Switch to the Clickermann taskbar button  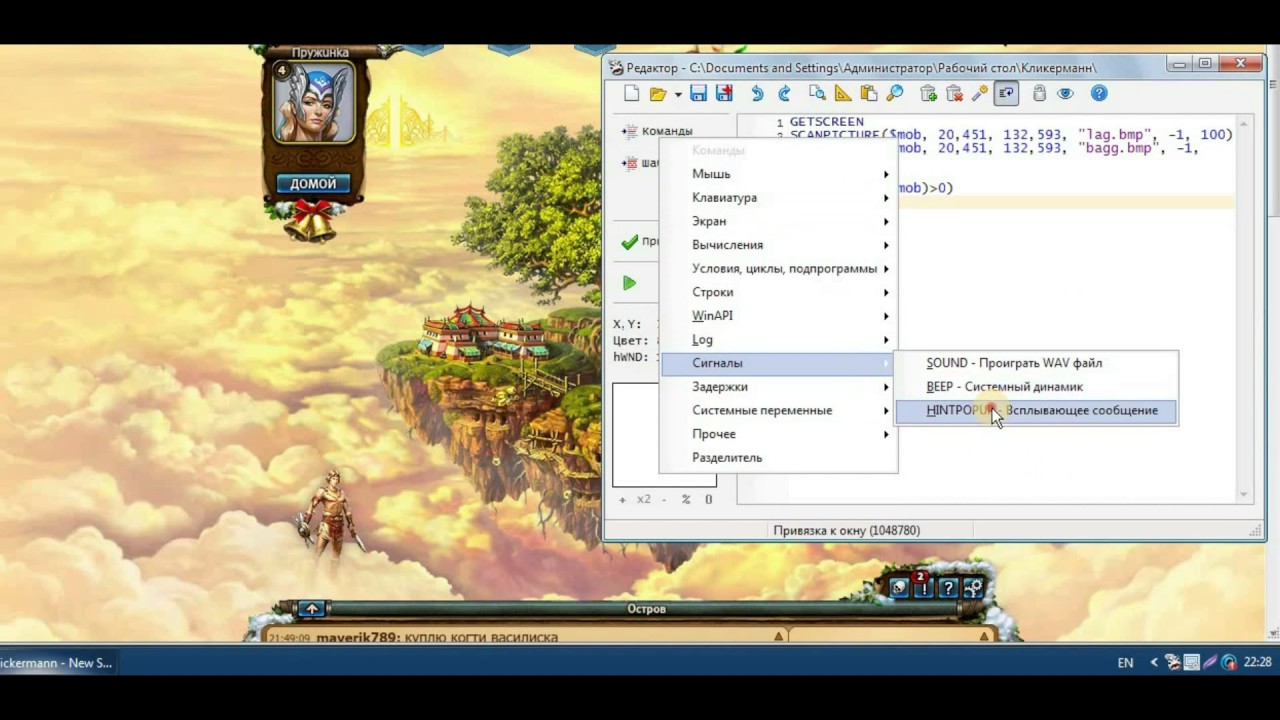point(57,663)
